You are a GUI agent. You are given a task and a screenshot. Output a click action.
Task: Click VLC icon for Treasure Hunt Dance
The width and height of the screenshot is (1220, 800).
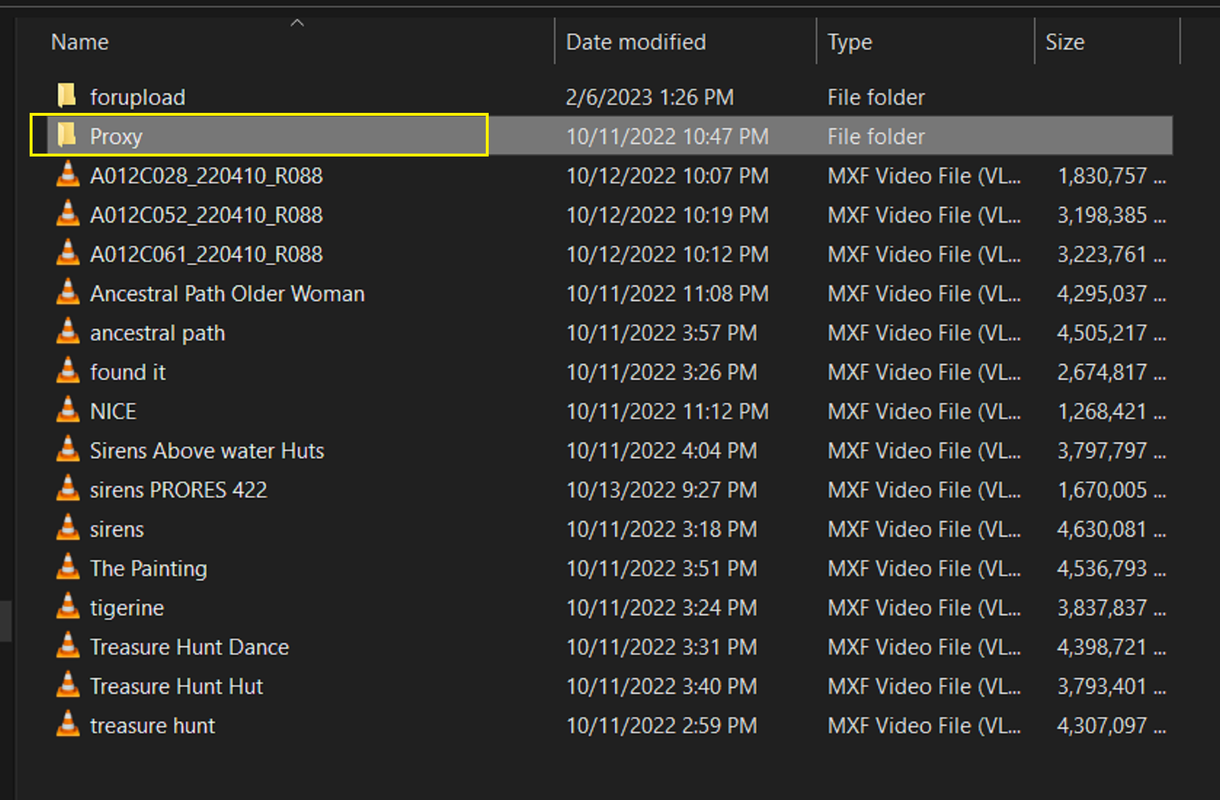(67, 646)
